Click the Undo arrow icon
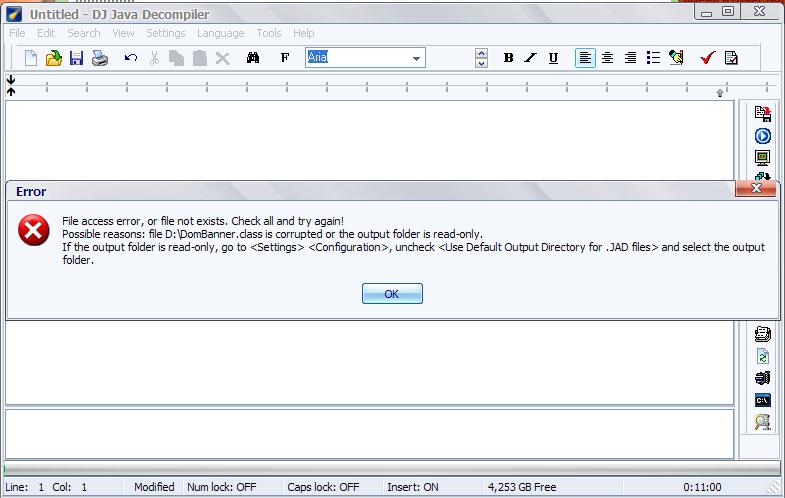Screen dimensions: 785x498 click(x=130, y=58)
